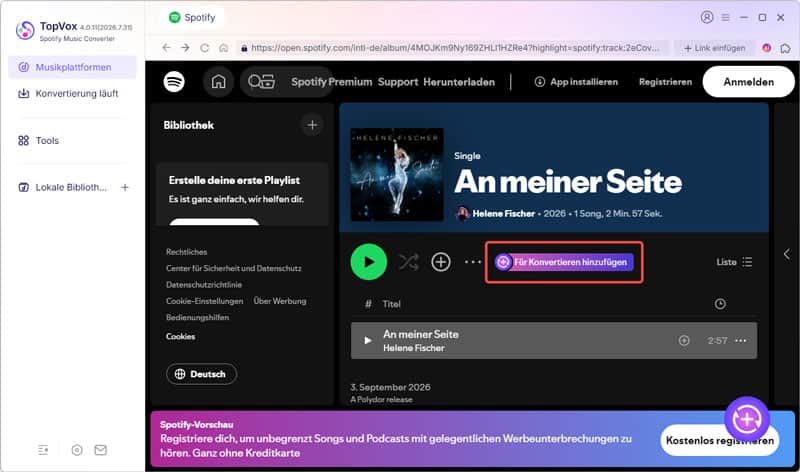Image resolution: width=800 pixels, height=472 pixels.
Task: Open Spotify home button
Action: coord(218,82)
